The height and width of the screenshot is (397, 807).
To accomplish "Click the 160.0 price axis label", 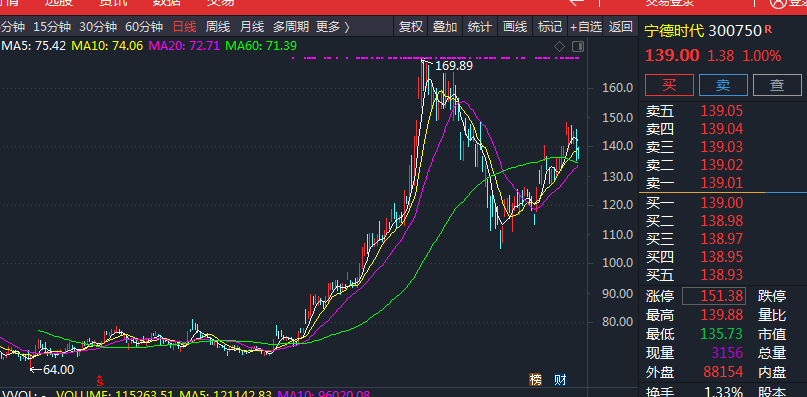I will point(618,88).
